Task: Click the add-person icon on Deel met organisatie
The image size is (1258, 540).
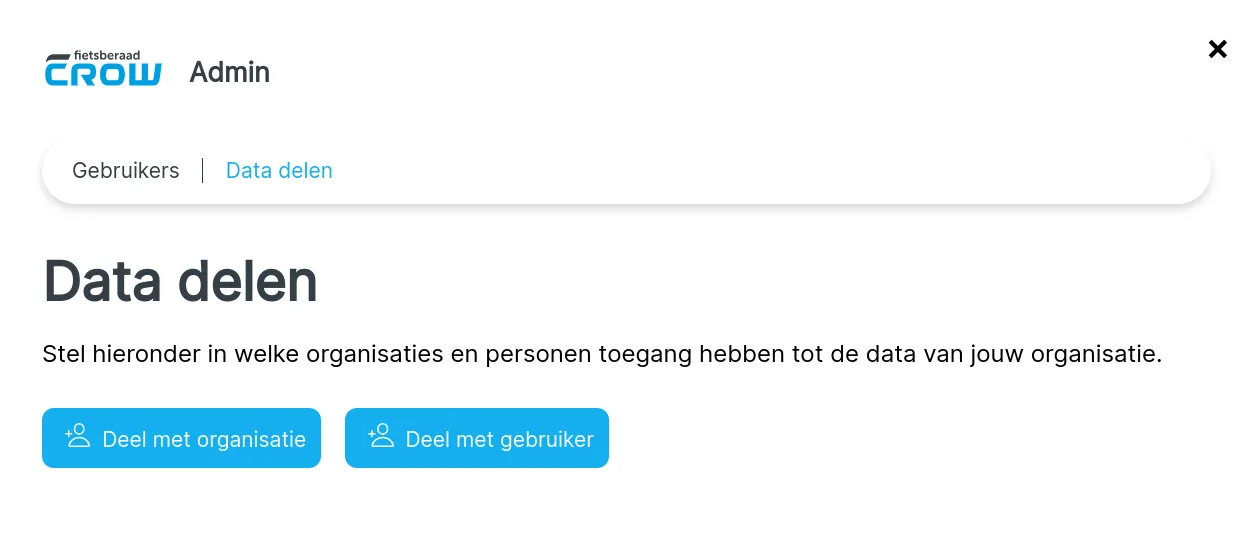Action: click(x=78, y=437)
